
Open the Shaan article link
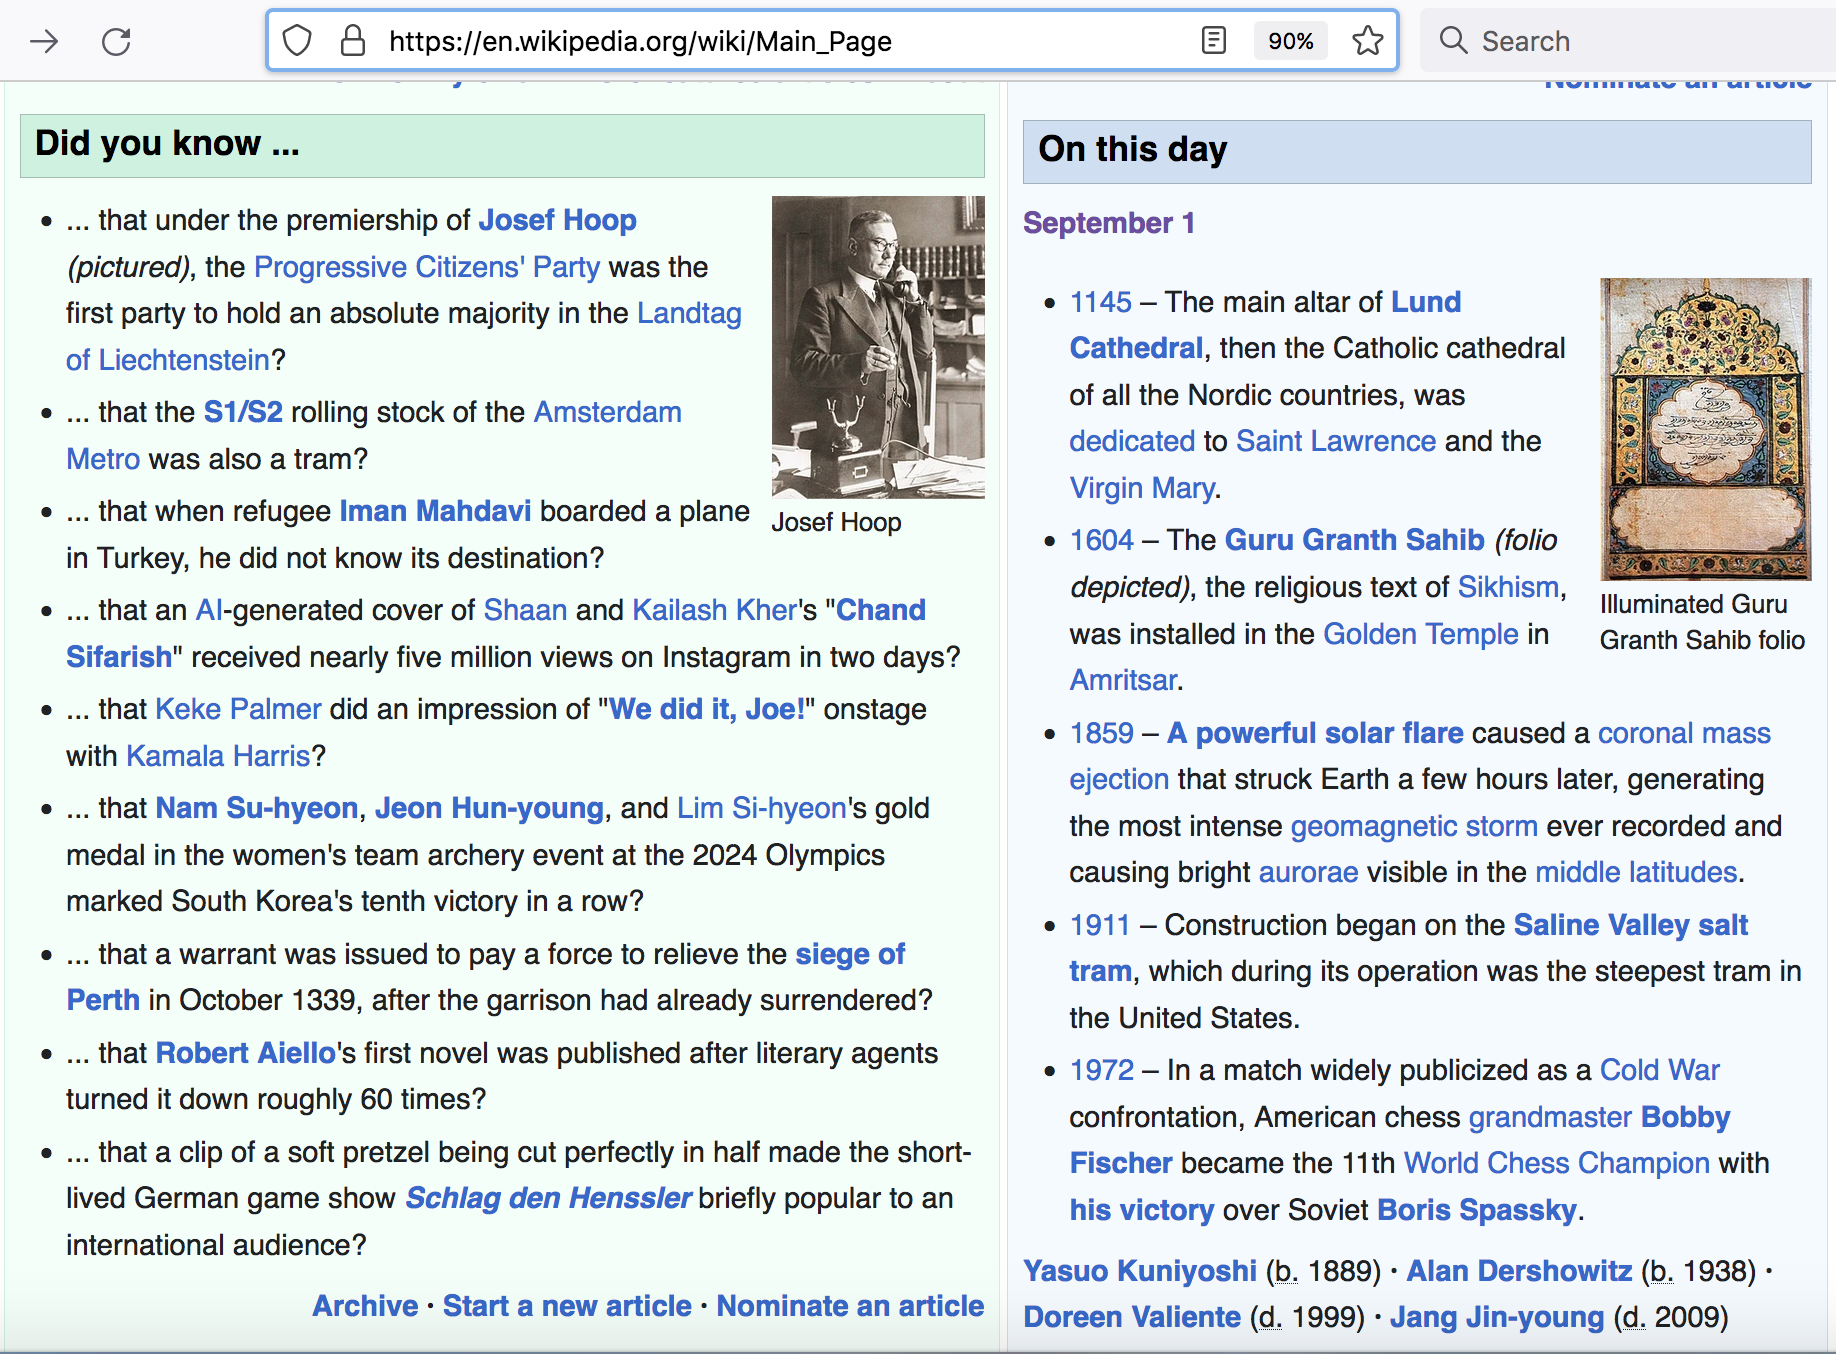pyautogui.click(x=525, y=610)
